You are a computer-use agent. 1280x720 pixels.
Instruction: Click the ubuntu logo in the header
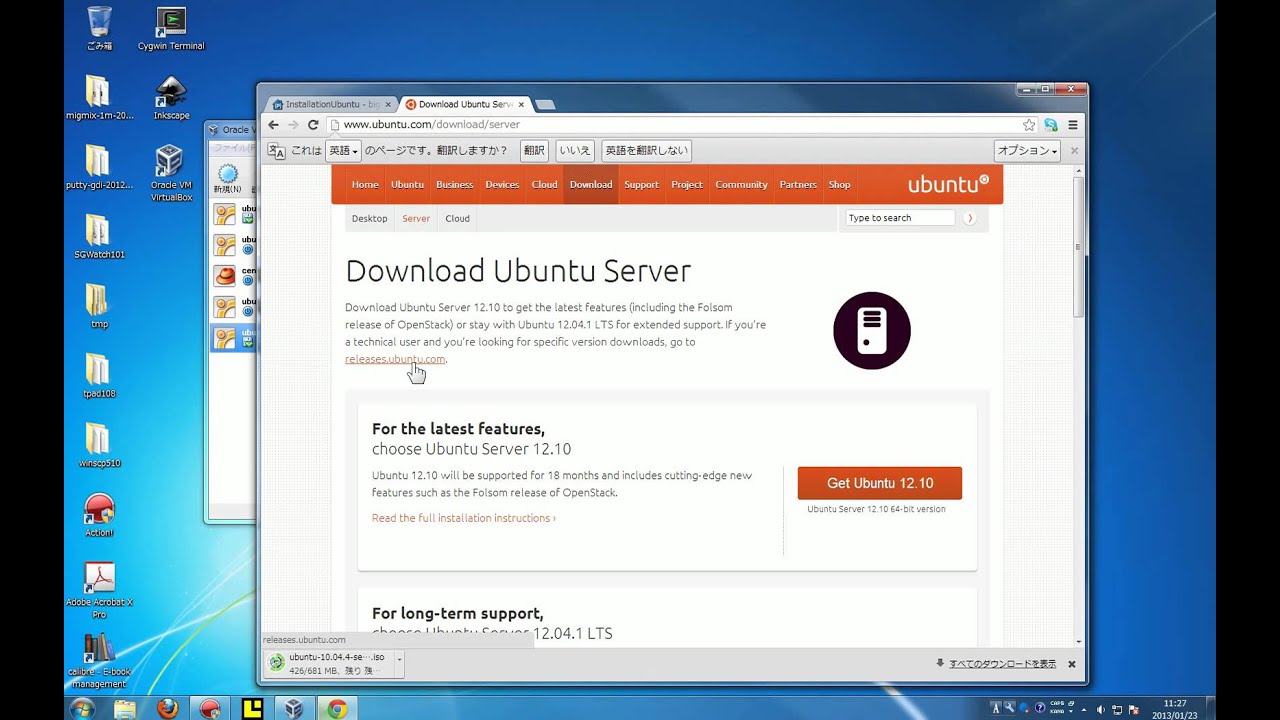tap(948, 184)
